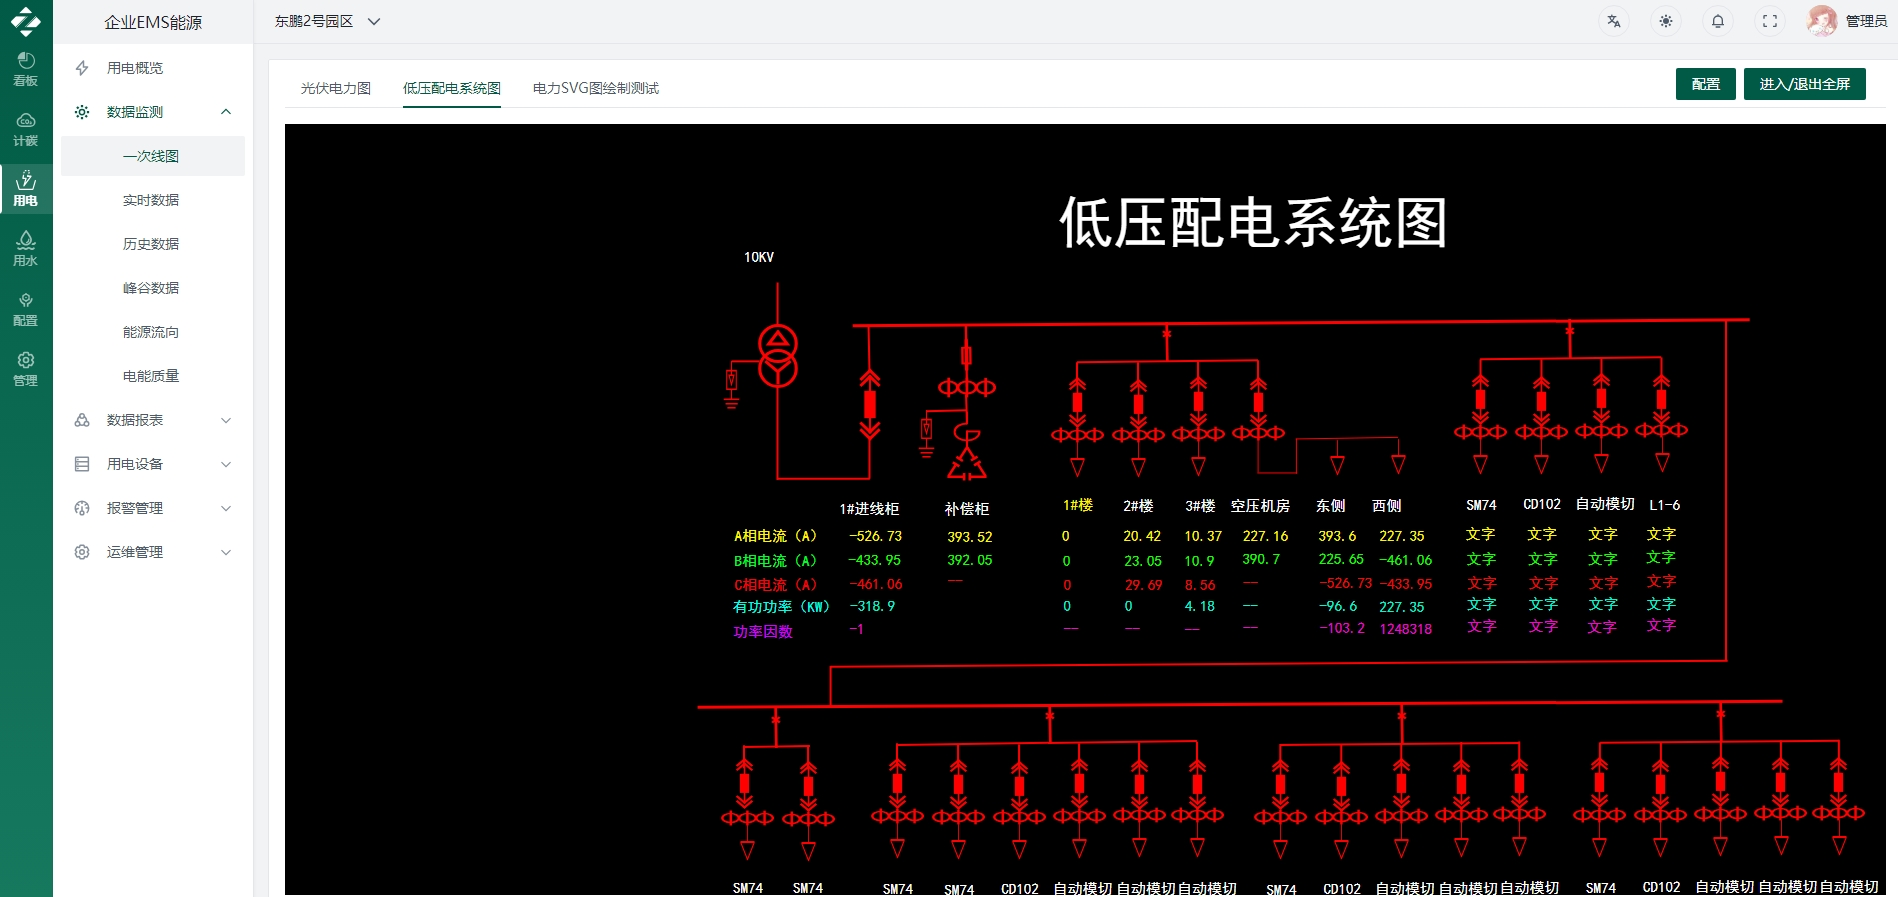Switch to 低压配电系统图 tab
The height and width of the screenshot is (897, 1898).
[x=452, y=88]
